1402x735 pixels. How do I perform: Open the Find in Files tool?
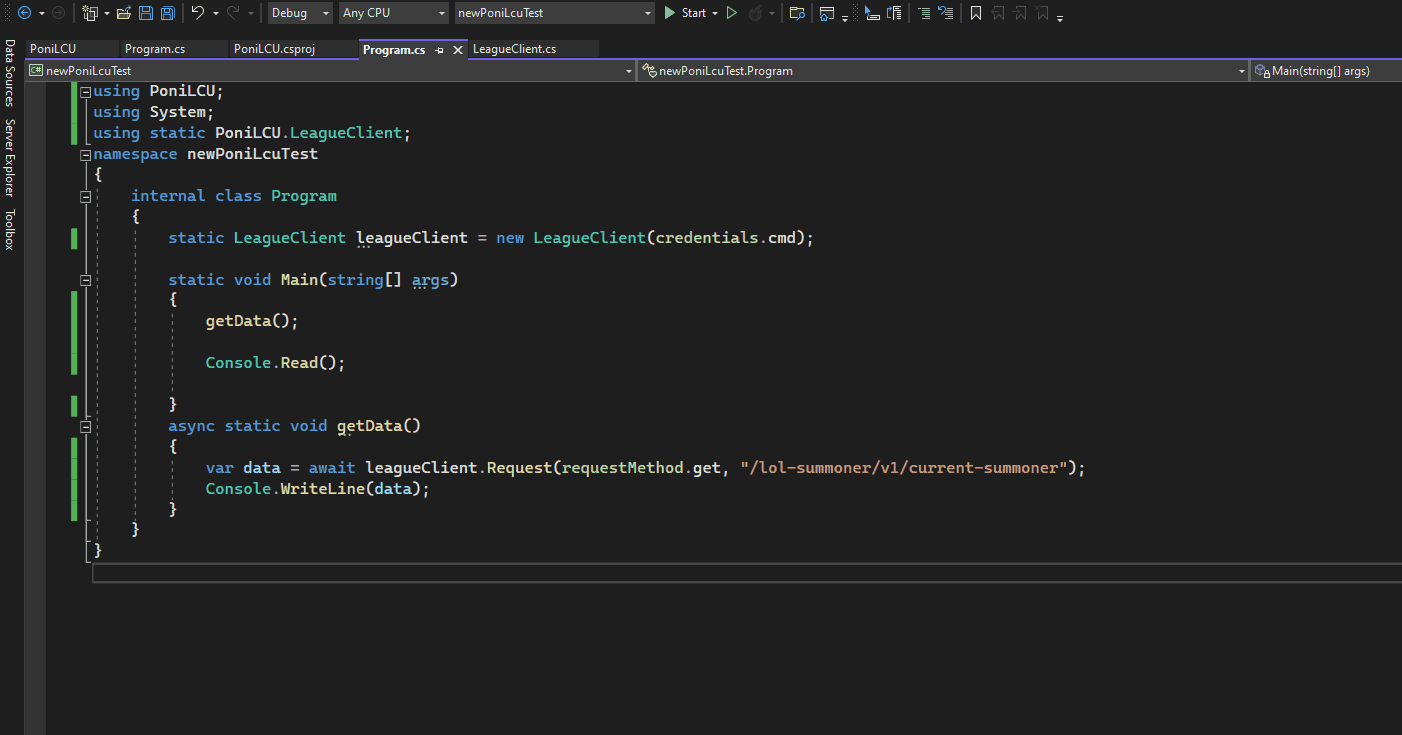coord(798,13)
